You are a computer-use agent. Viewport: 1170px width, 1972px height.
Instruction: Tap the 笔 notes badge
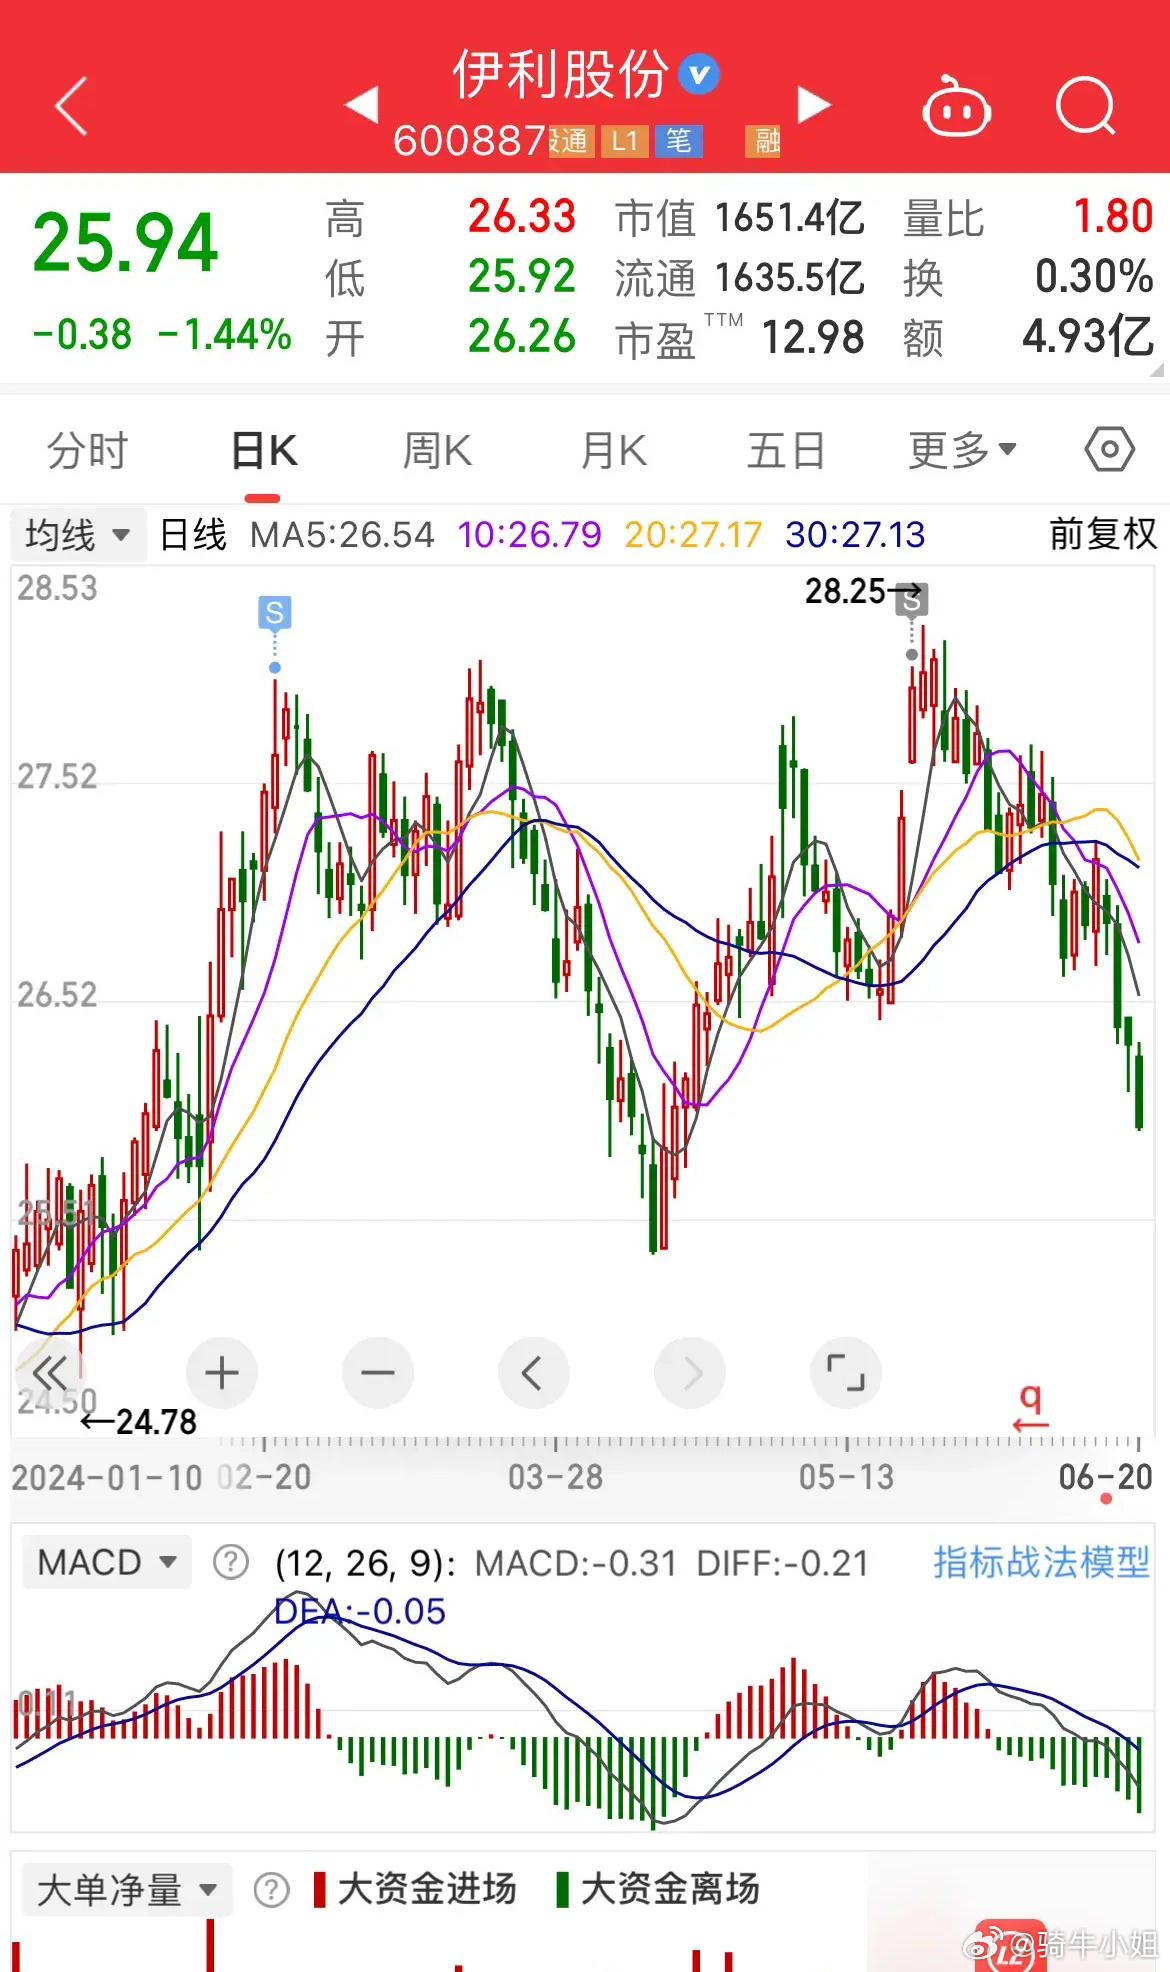[x=679, y=141]
